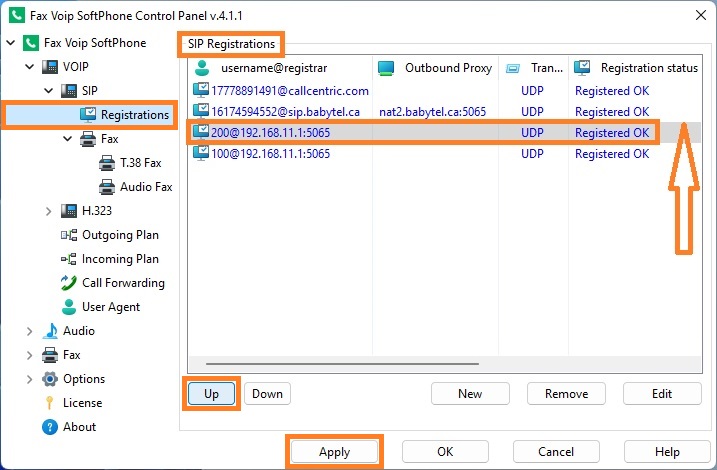Select the 16174594552@sip.babytel.ca row
Viewport: 717px width, 470px height.
444,112
